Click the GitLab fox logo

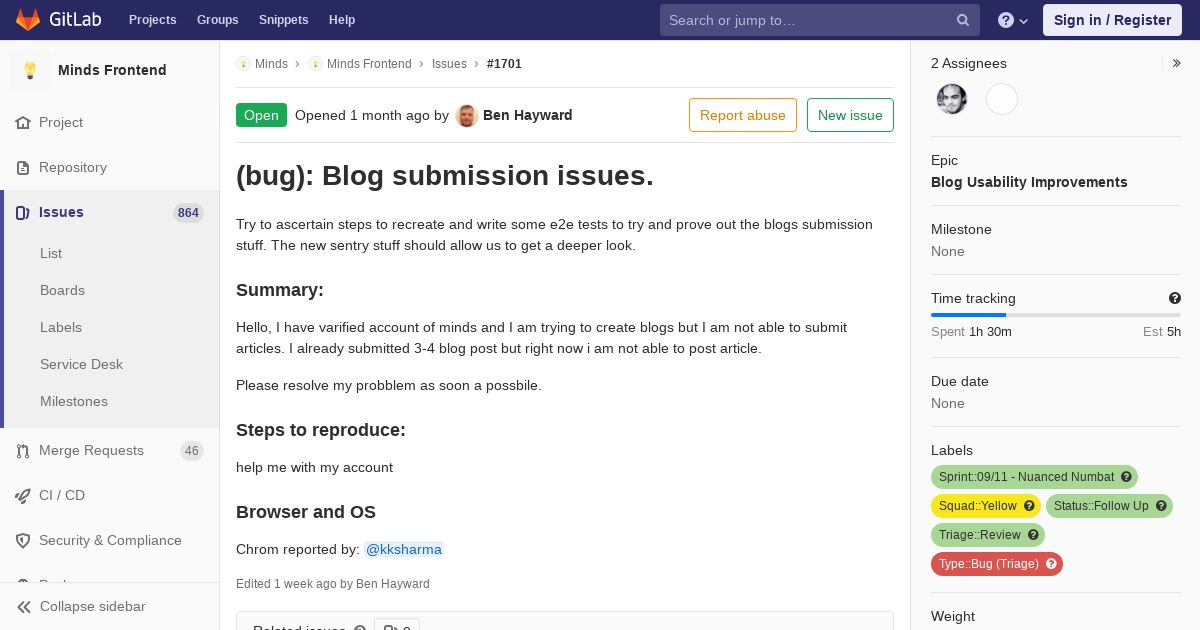click(x=28, y=20)
